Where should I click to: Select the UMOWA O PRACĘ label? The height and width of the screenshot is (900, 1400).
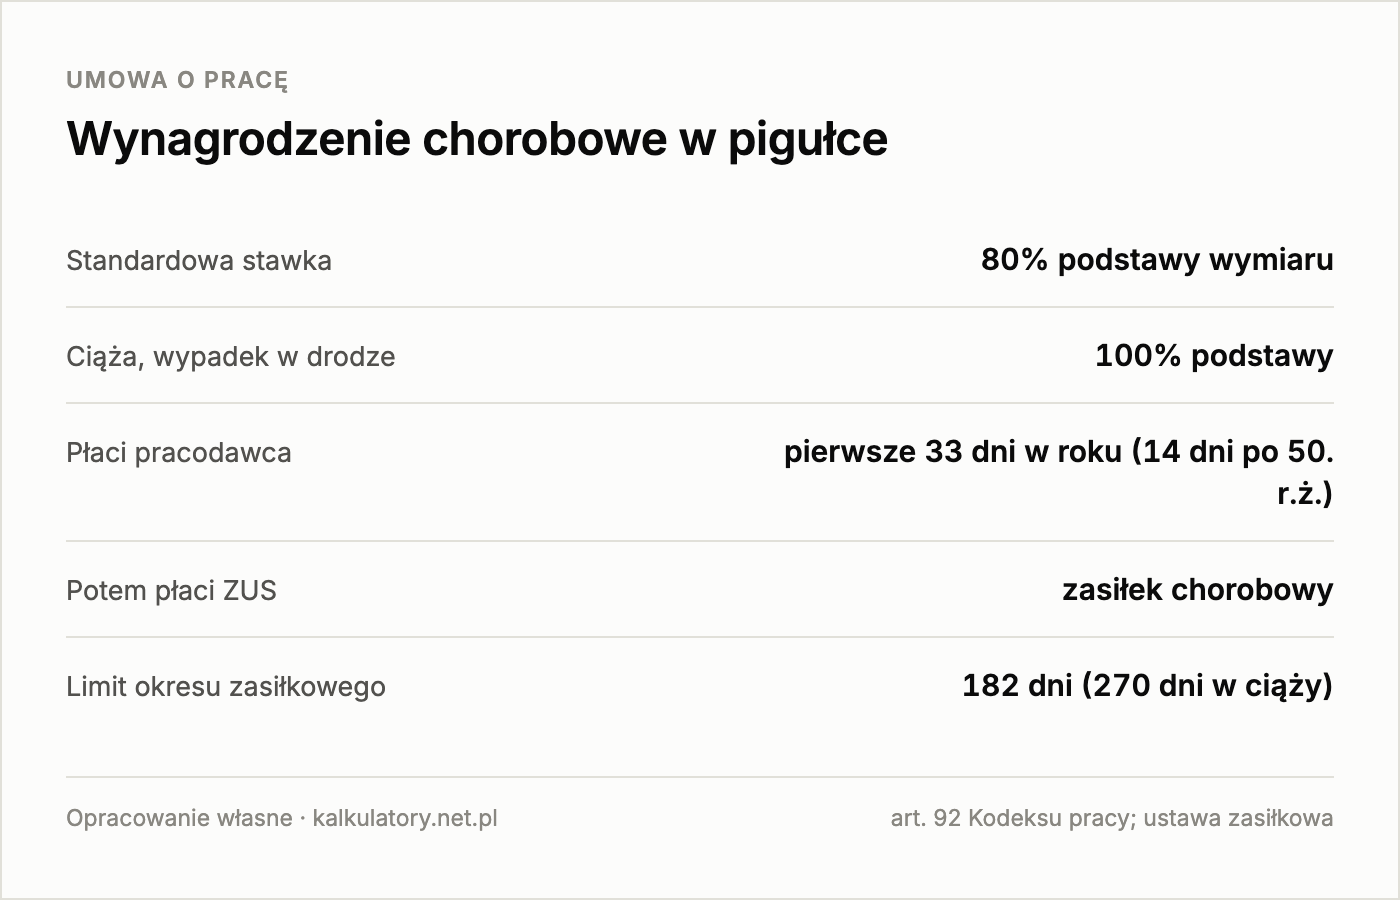[x=177, y=80]
